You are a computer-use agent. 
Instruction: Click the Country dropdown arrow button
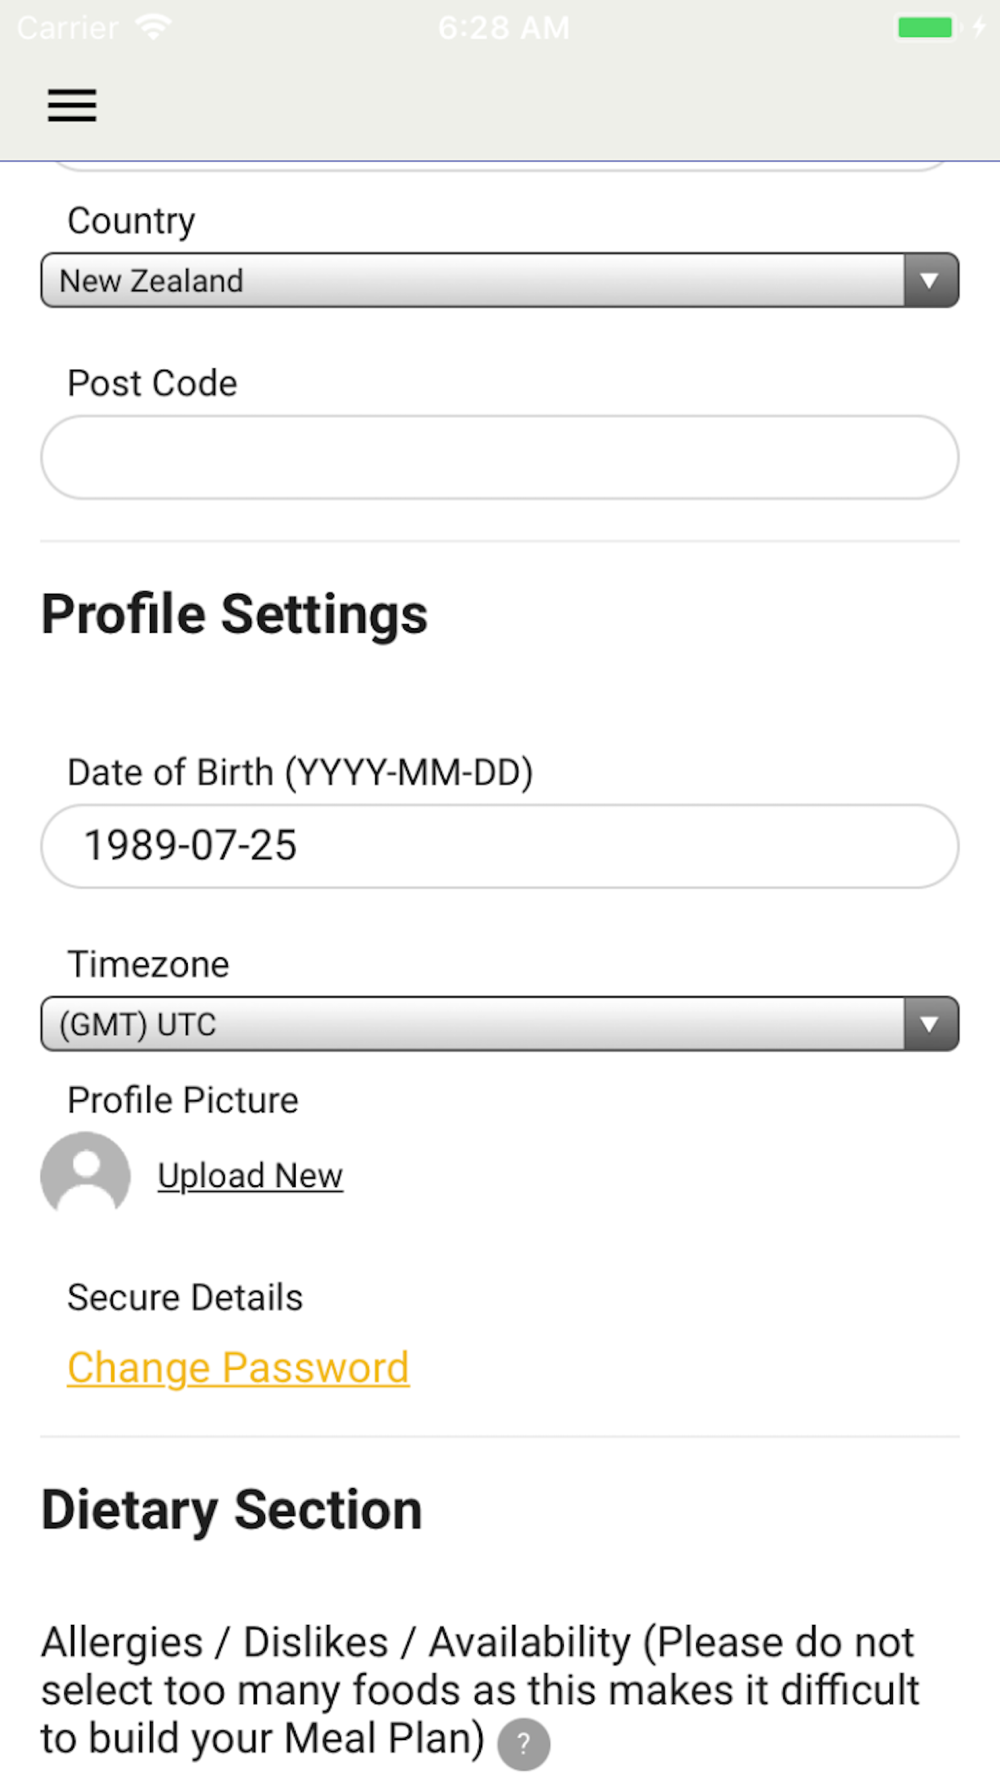[x=930, y=280]
